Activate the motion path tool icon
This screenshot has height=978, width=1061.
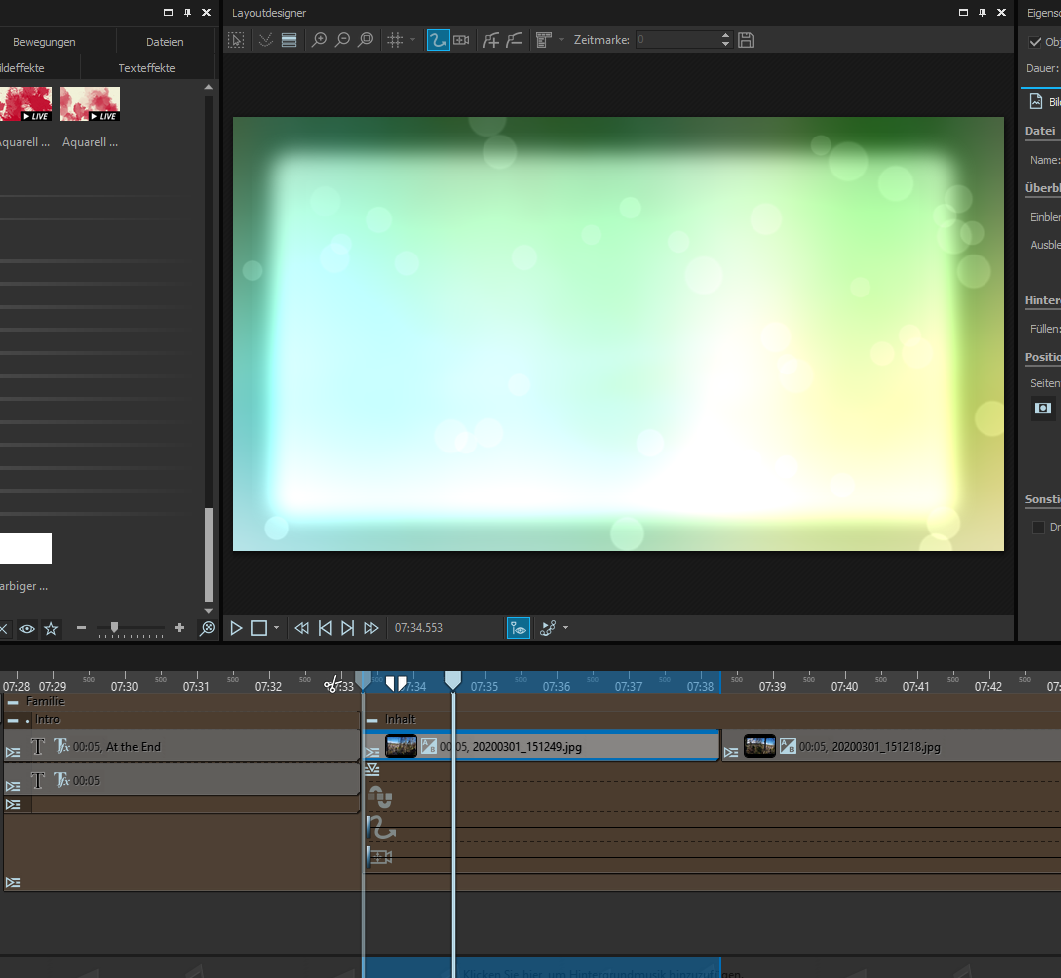[437, 40]
